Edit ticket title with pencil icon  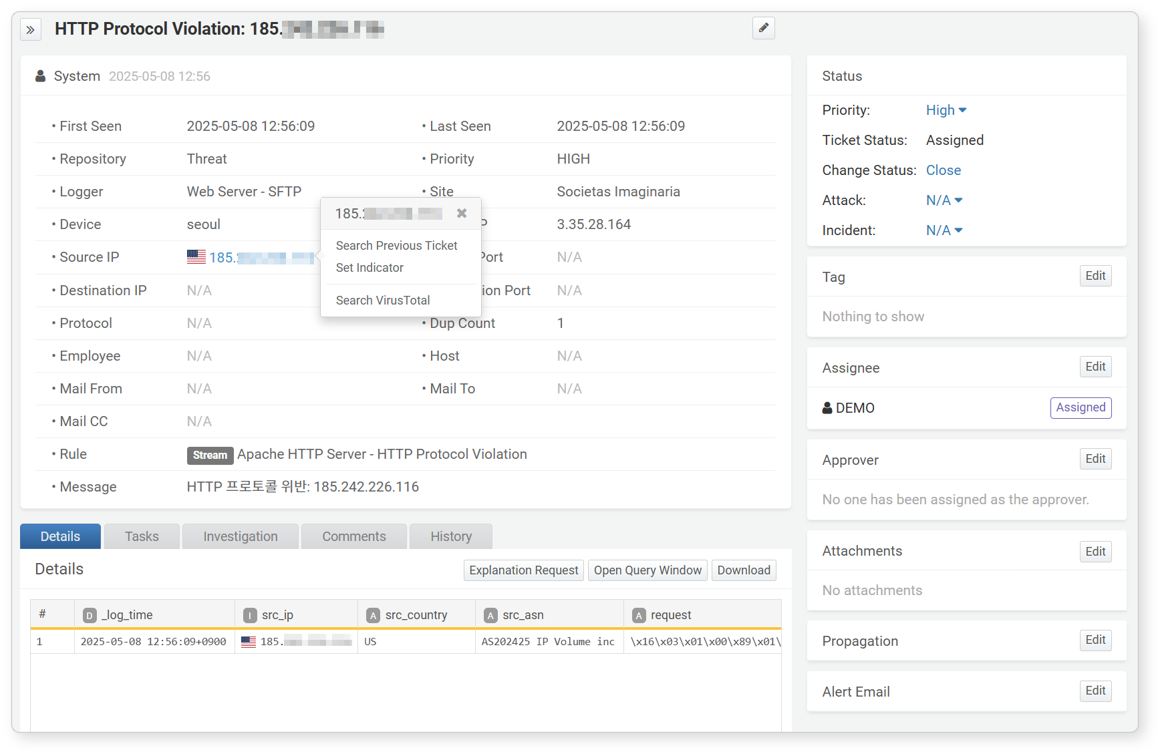coord(763,28)
